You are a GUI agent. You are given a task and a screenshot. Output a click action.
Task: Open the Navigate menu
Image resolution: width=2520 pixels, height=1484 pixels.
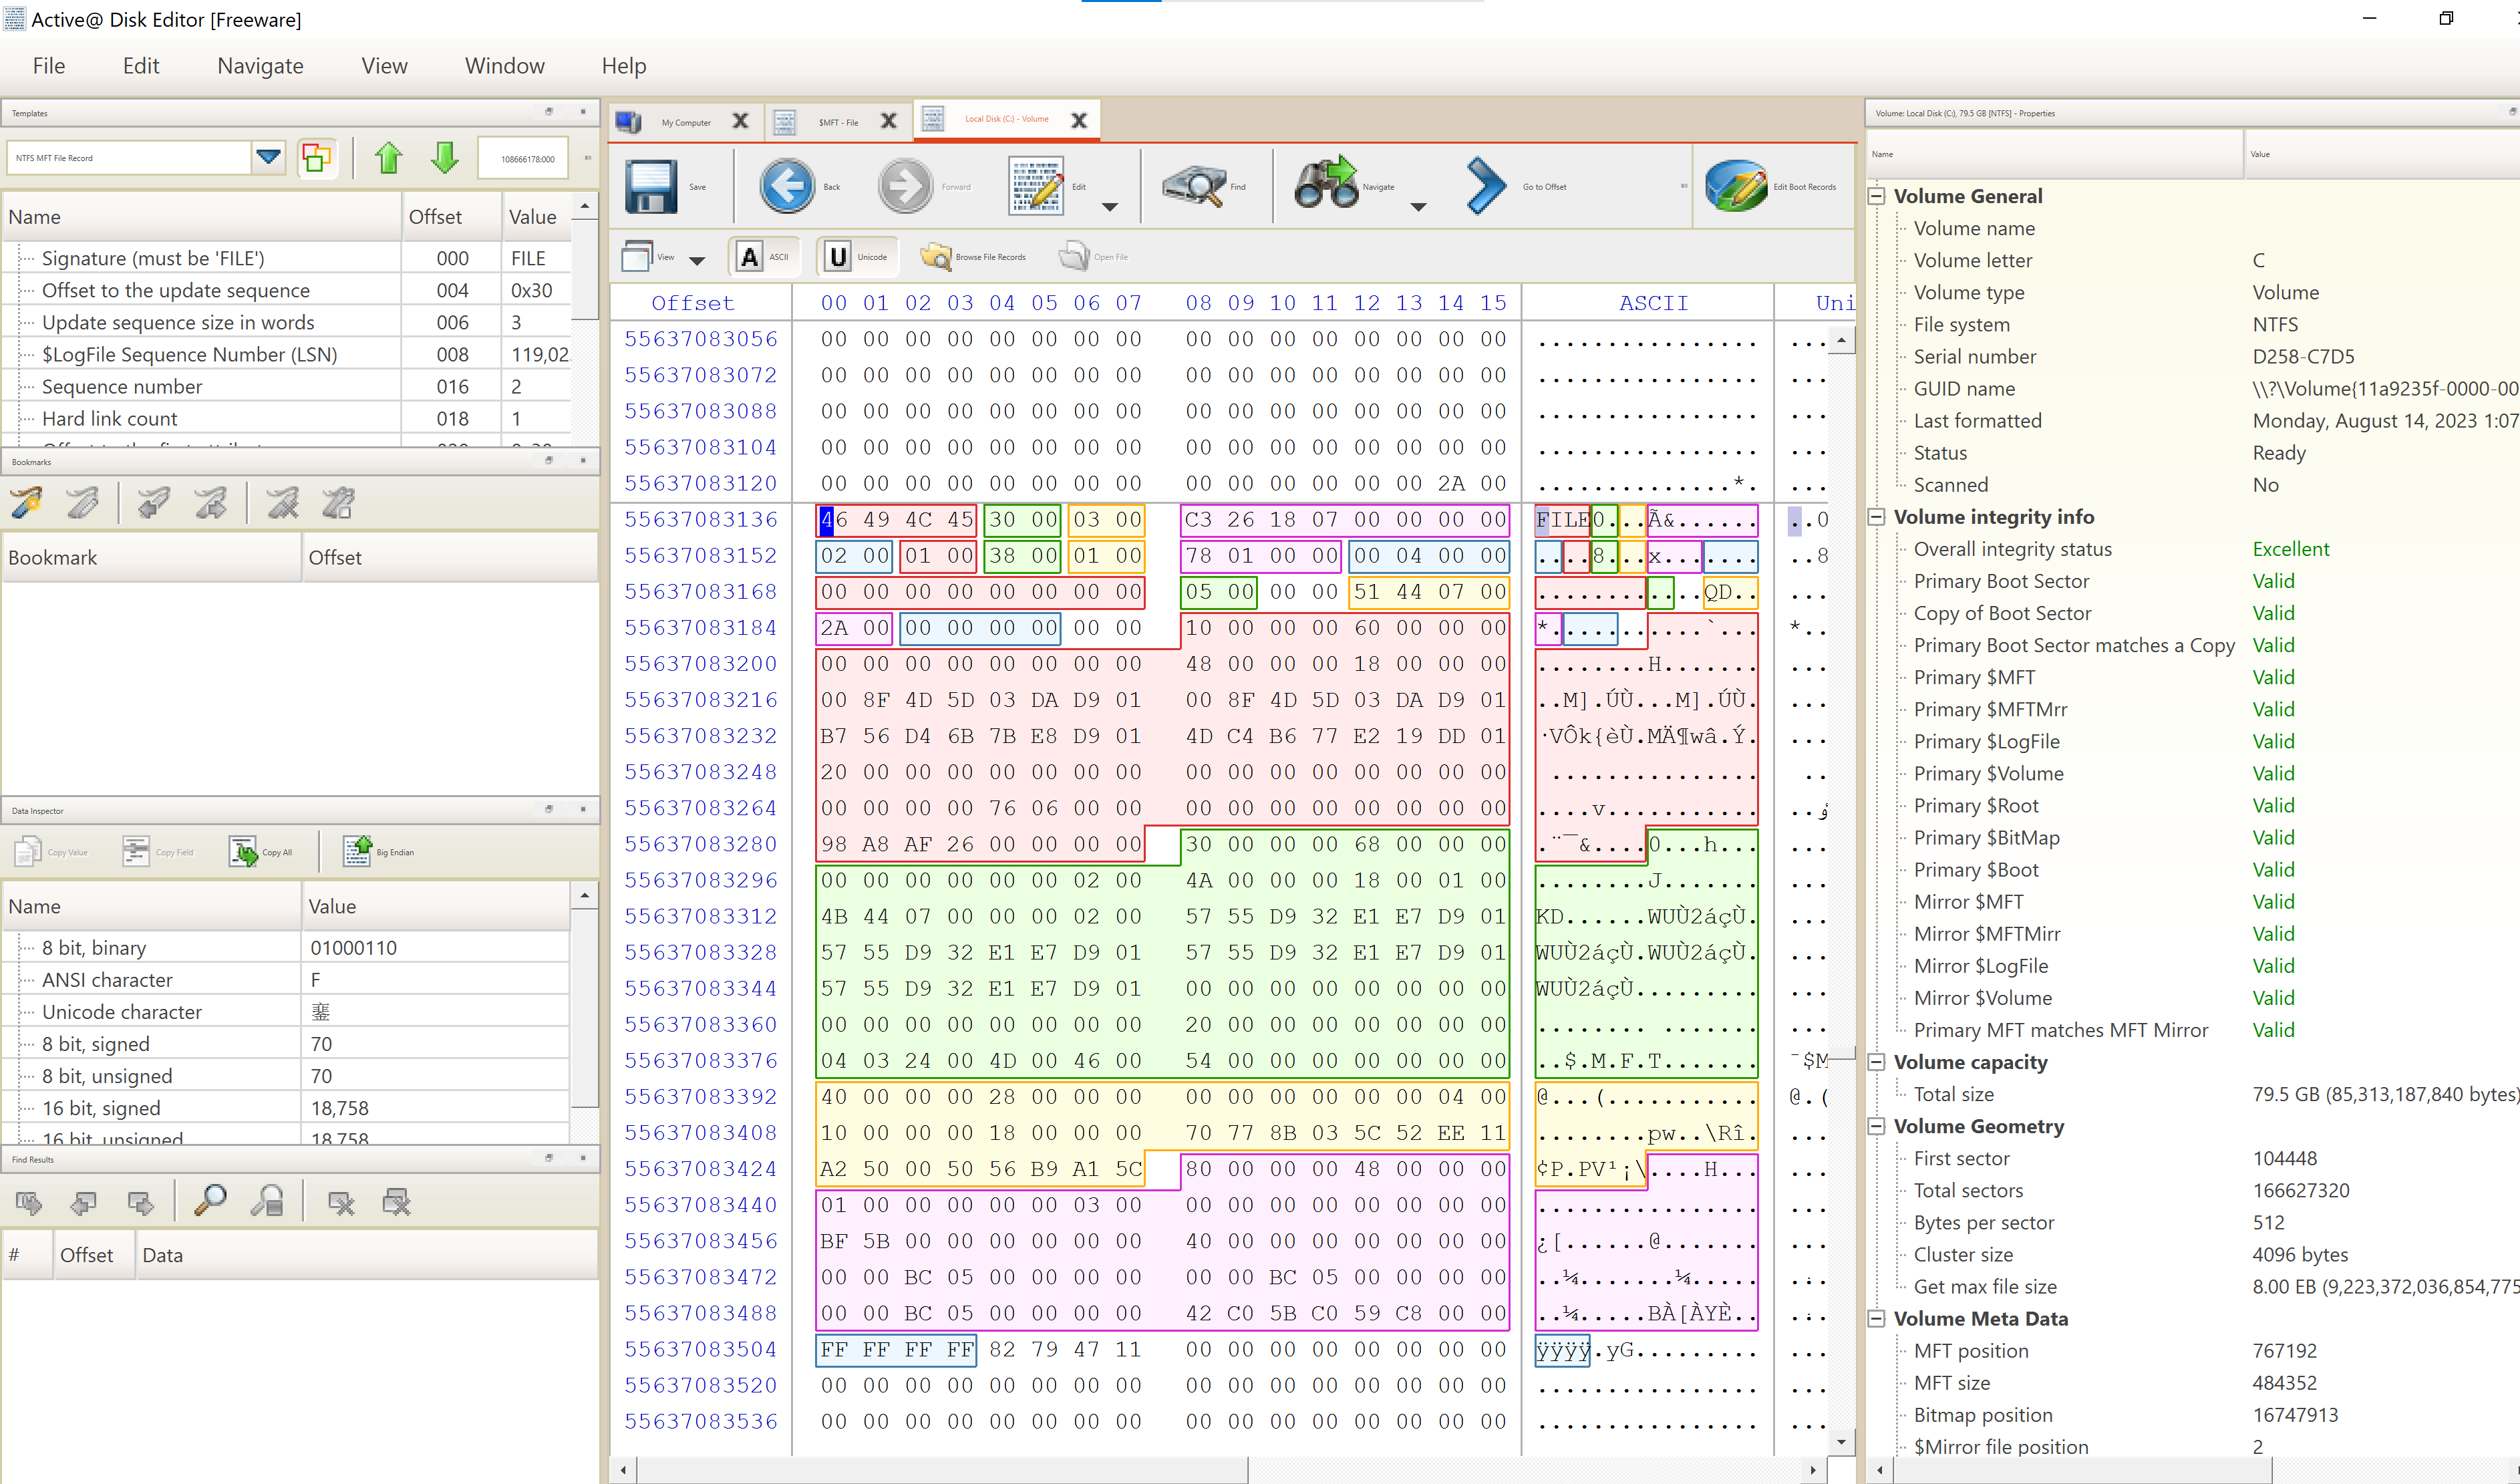pos(260,66)
